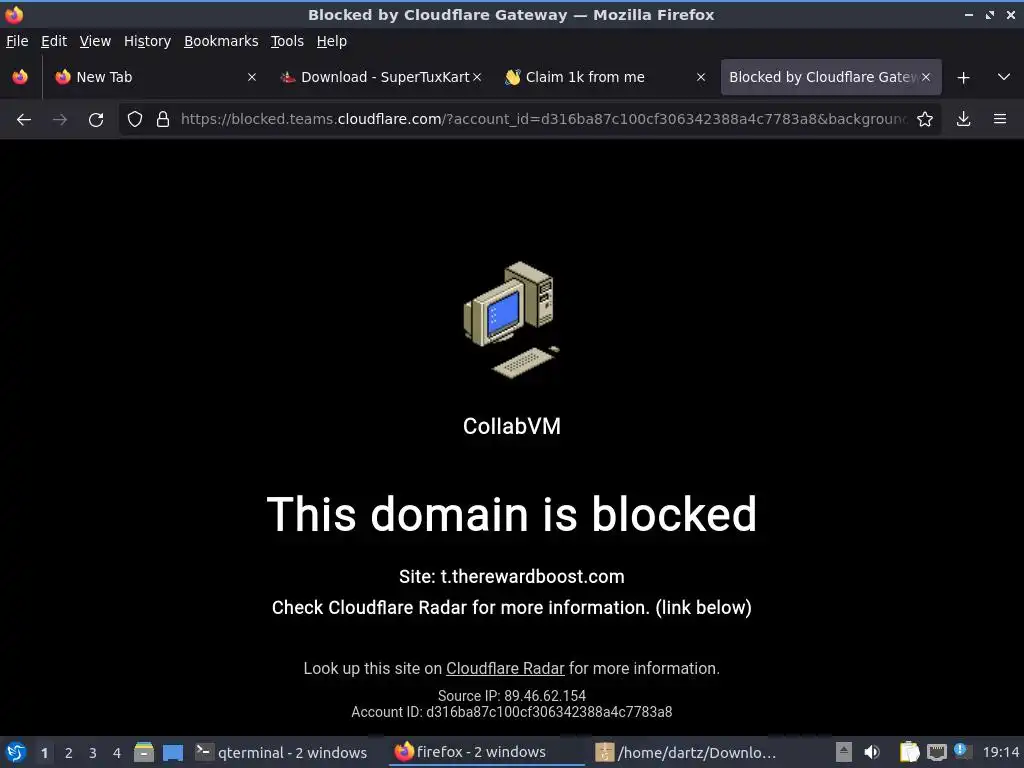Go back to previous page
The height and width of the screenshot is (768, 1024).
[24, 120]
